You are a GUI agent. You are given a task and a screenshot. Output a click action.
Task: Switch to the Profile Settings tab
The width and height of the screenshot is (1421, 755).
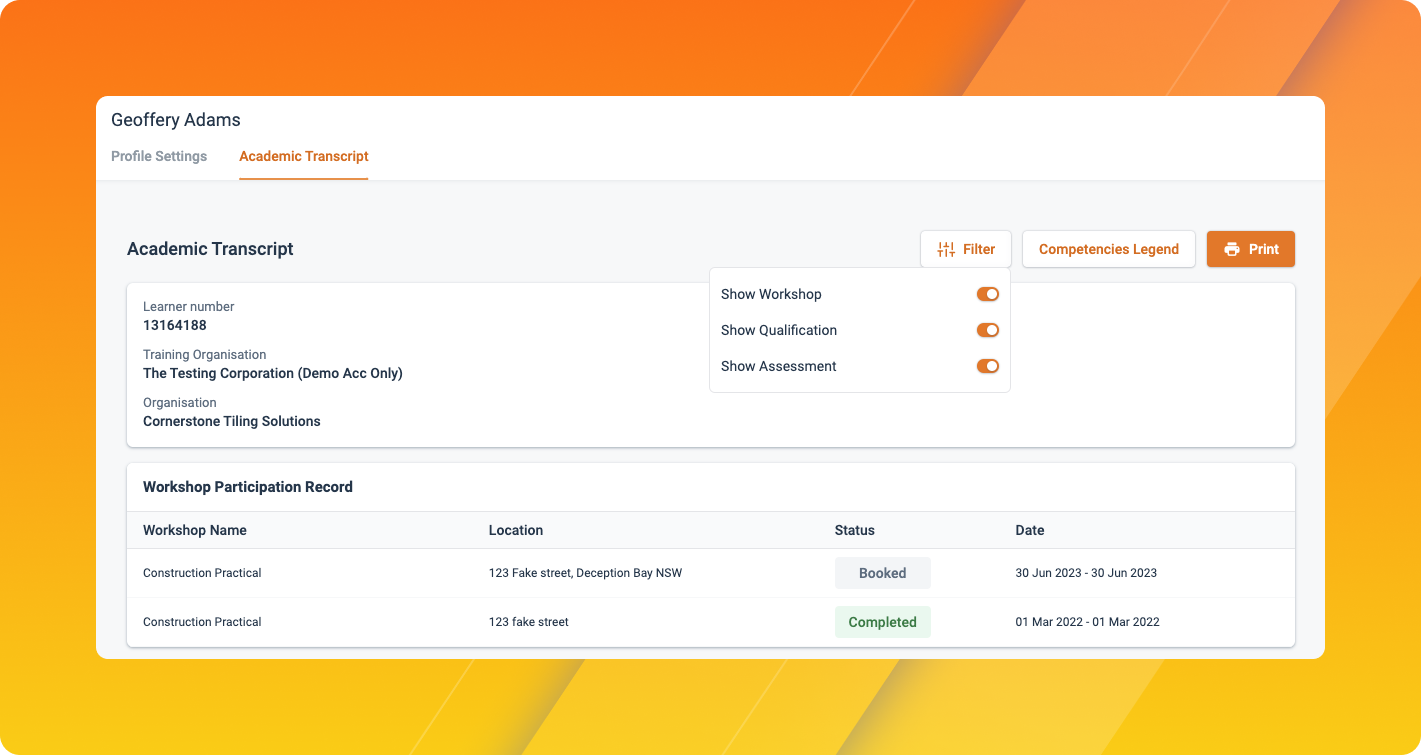[x=159, y=156]
